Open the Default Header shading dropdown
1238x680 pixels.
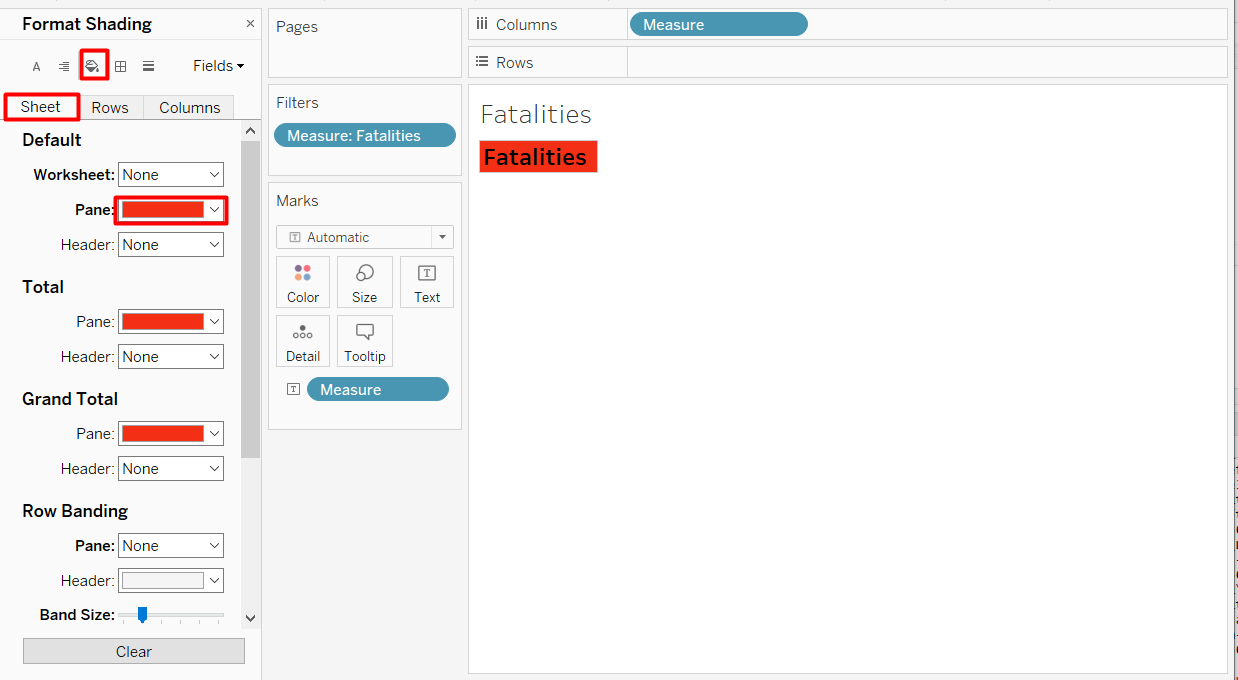(171, 245)
